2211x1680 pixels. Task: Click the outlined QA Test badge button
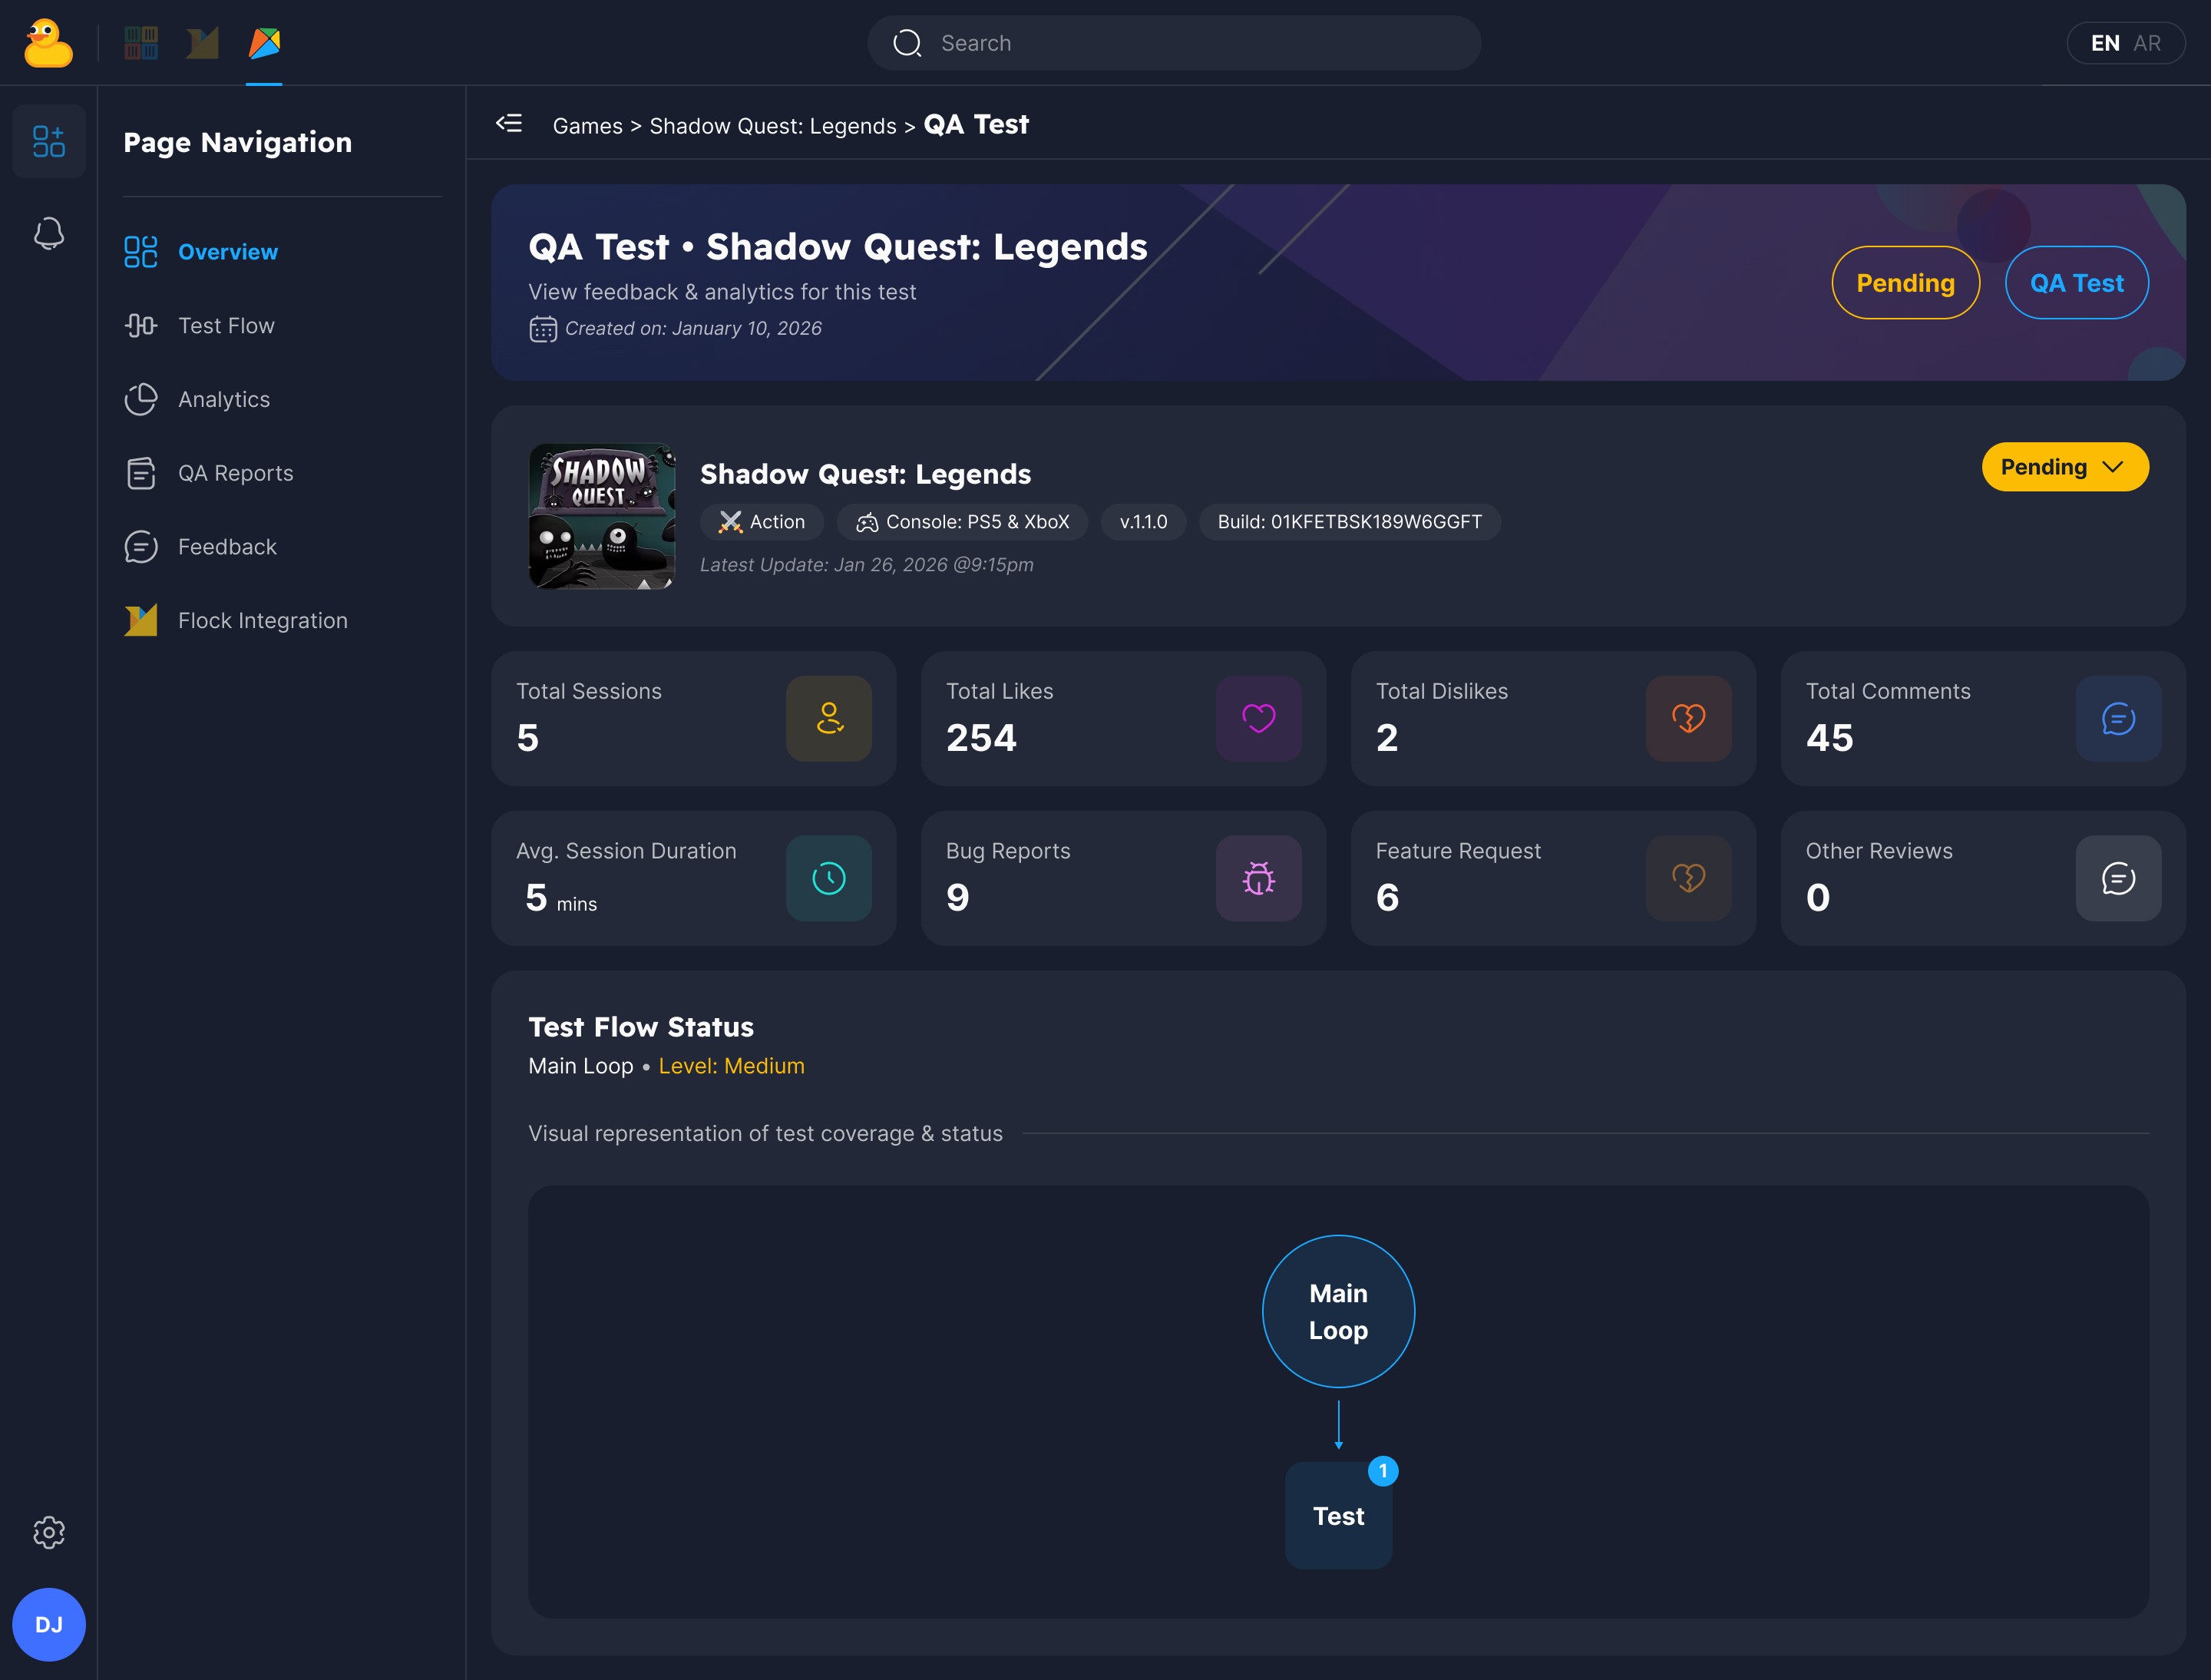point(2076,283)
